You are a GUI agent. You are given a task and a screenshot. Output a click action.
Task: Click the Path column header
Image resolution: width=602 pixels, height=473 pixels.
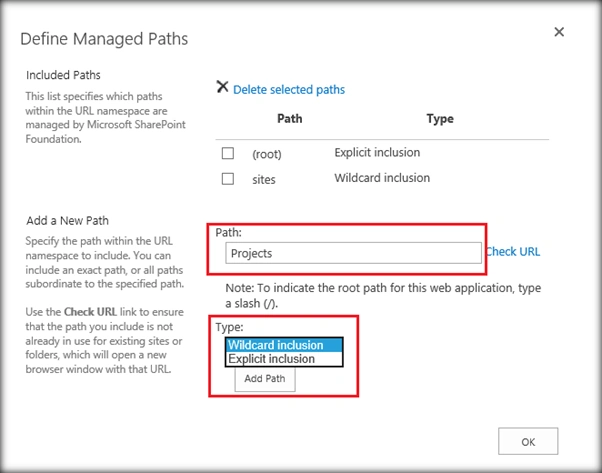[x=289, y=118]
